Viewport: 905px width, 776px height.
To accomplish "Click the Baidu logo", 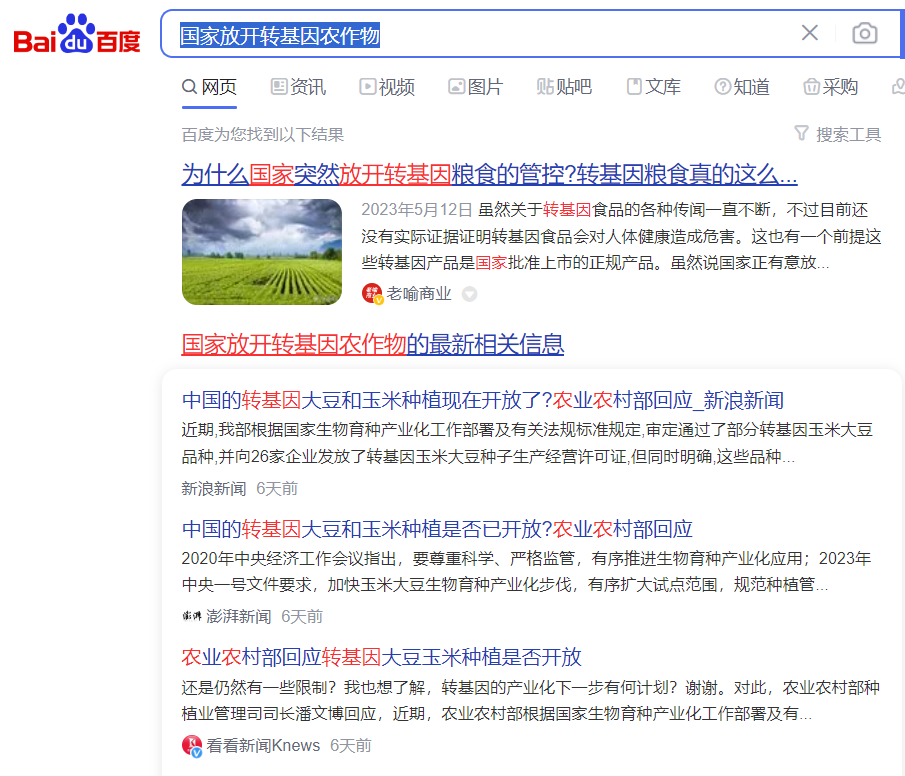I will click(x=77, y=33).
